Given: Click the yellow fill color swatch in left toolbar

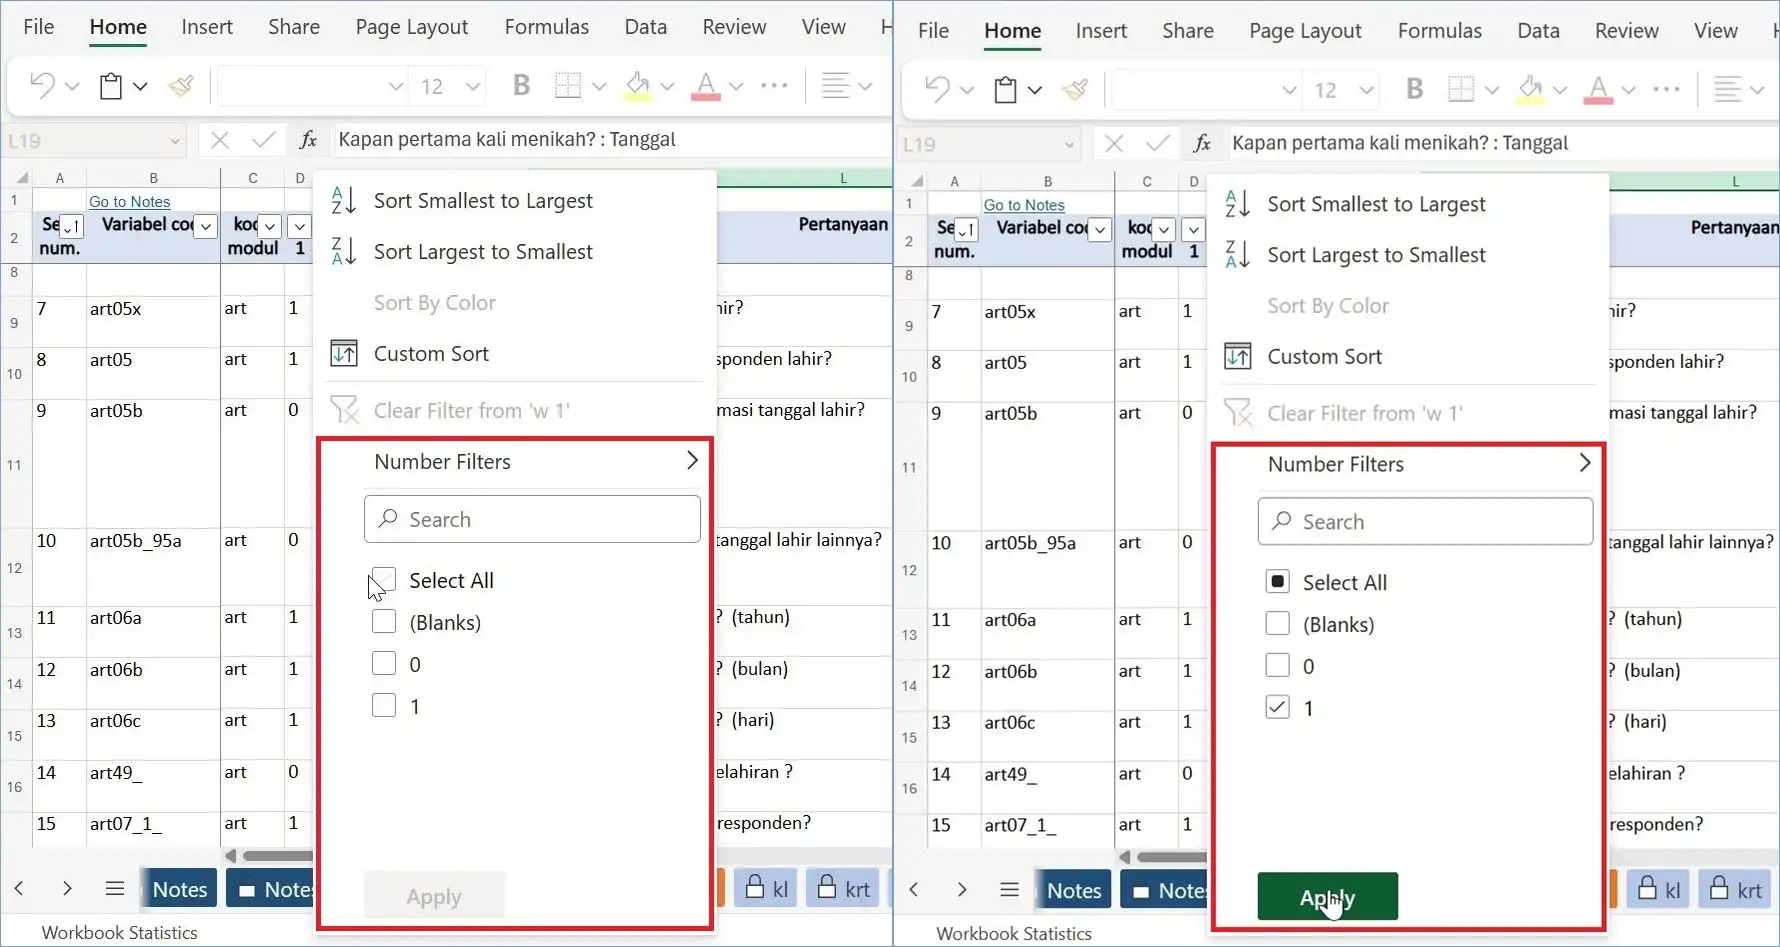Looking at the screenshot, I should 637,86.
